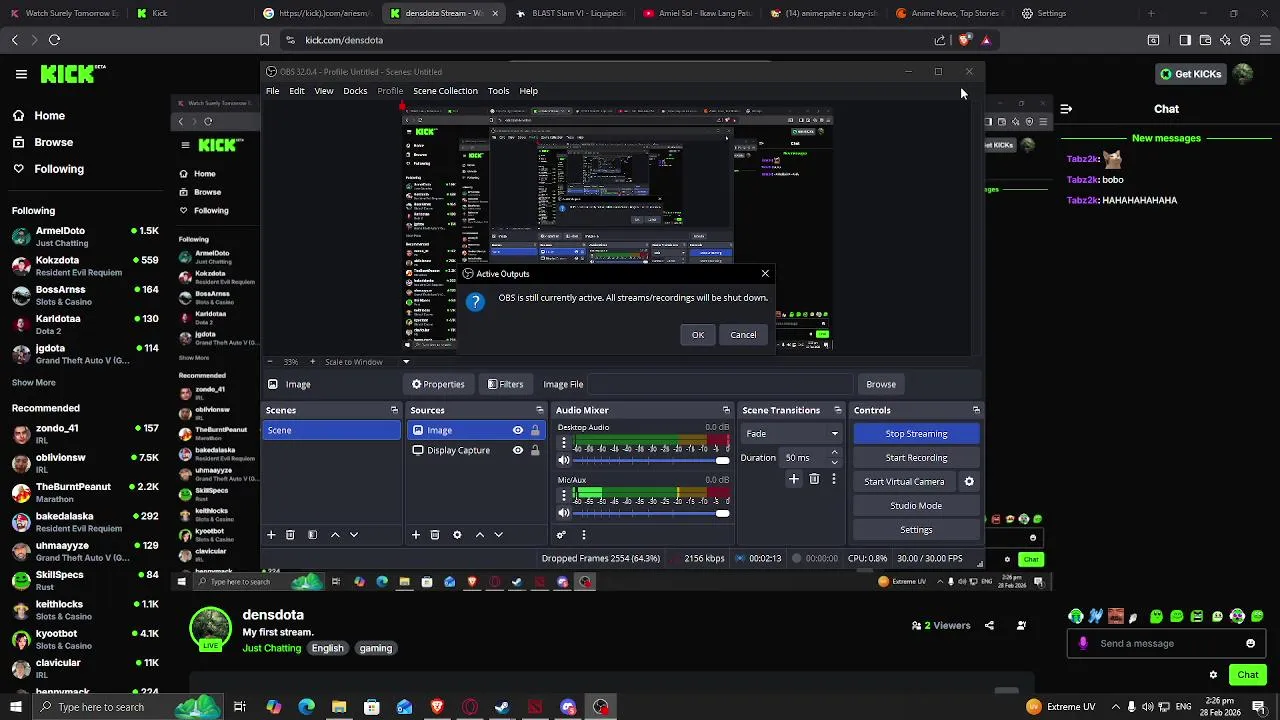Close the Active Outputs dialog with X
Image resolution: width=1280 pixels, height=720 pixels.
point(765,273)
